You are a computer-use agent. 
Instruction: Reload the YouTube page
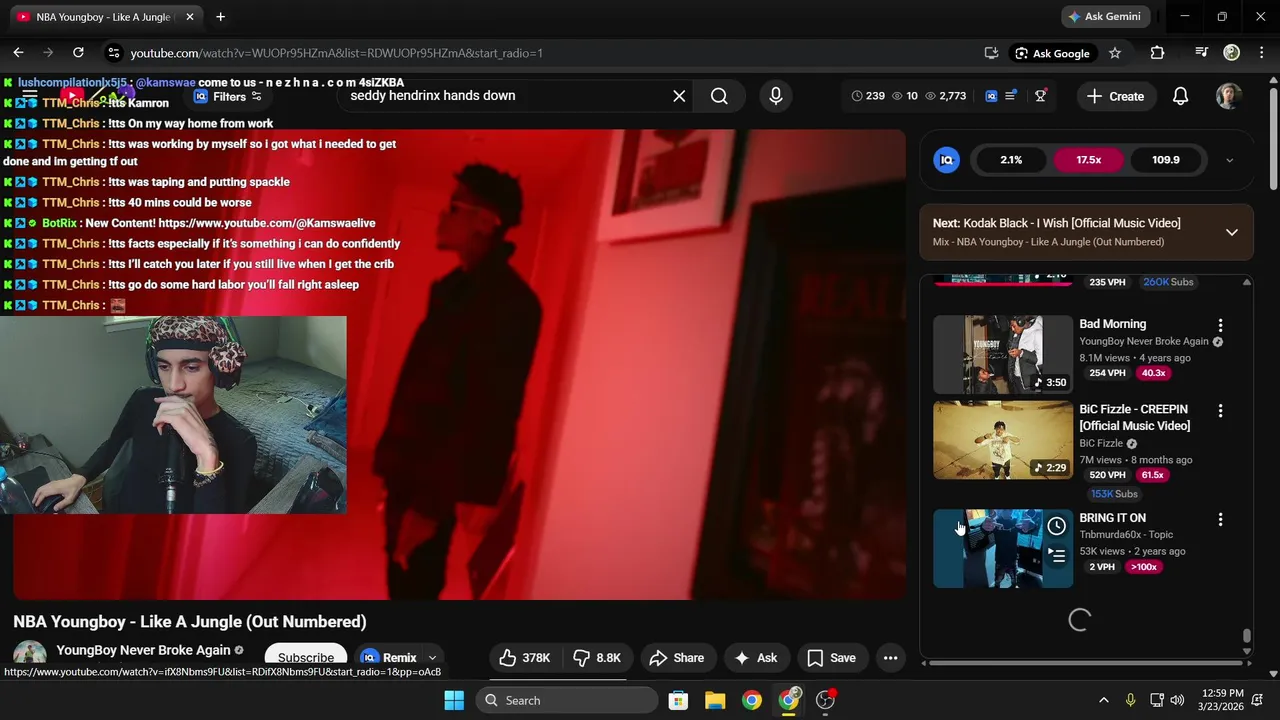tap(78, 53)
